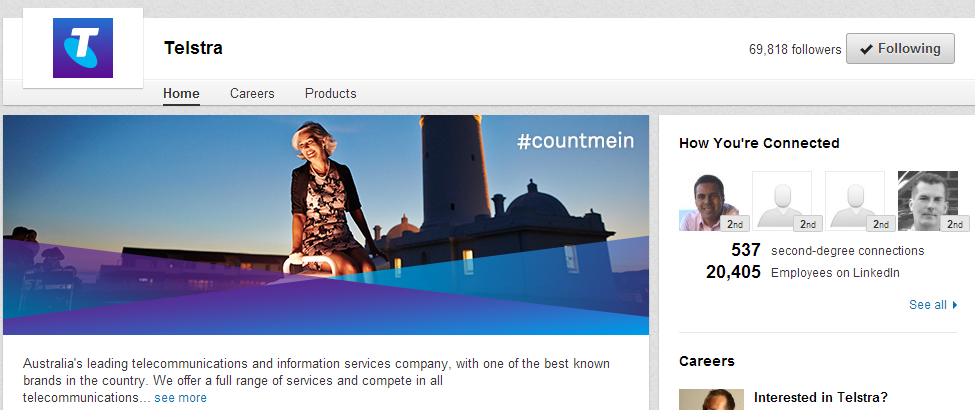Expand the description with see more

(180, 398)
